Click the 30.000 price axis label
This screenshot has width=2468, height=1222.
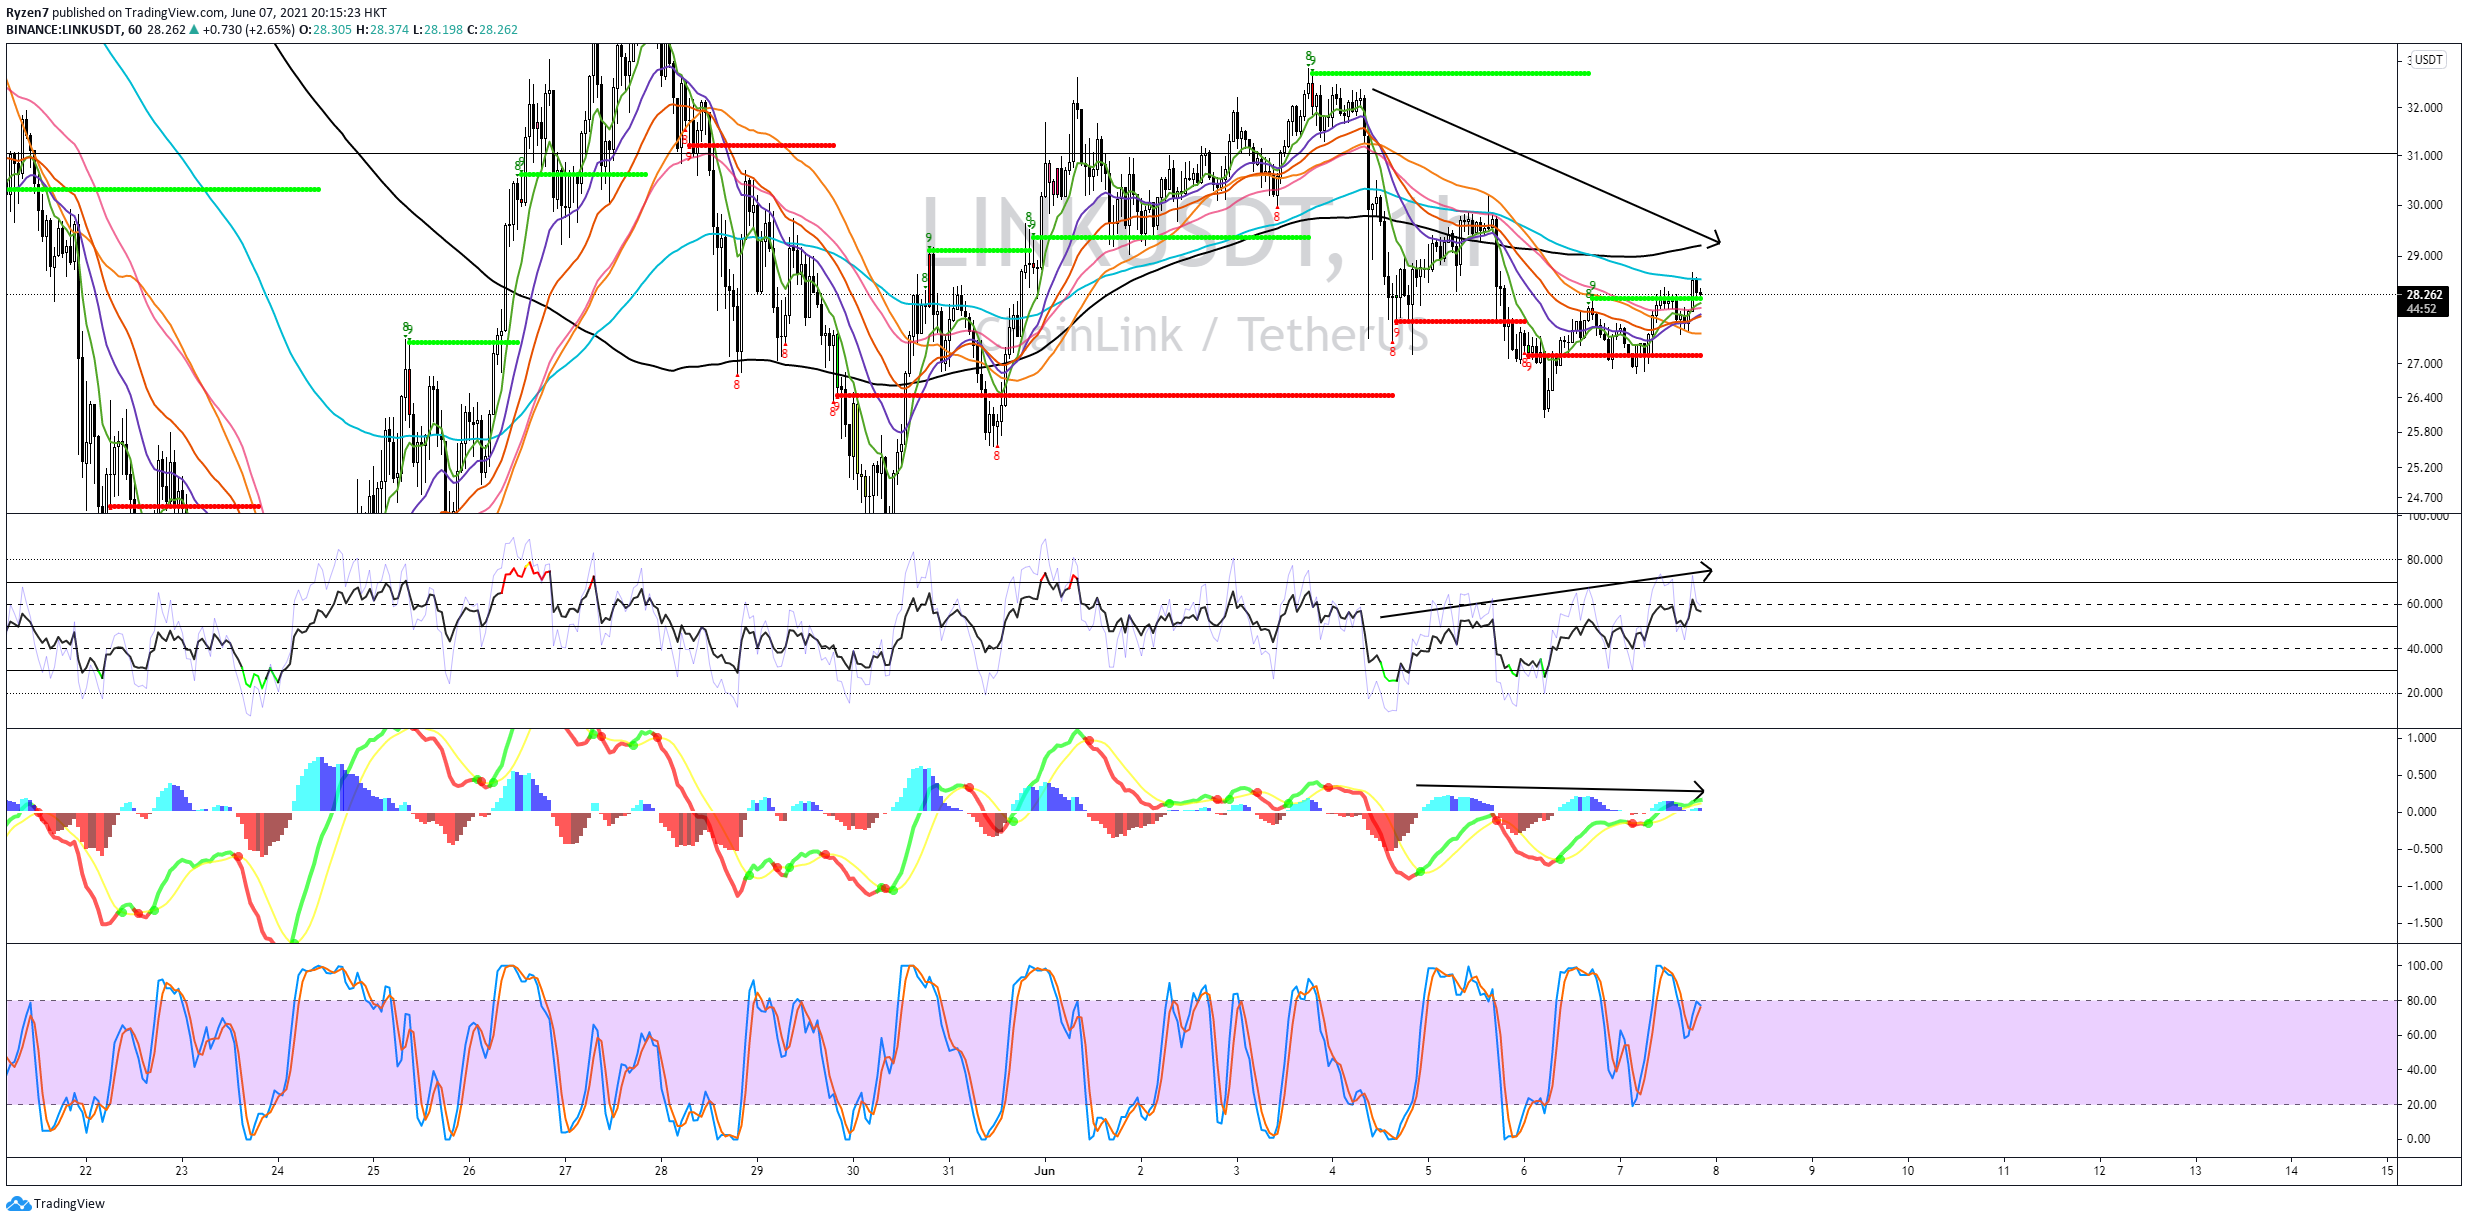(x=2424, y=205)
